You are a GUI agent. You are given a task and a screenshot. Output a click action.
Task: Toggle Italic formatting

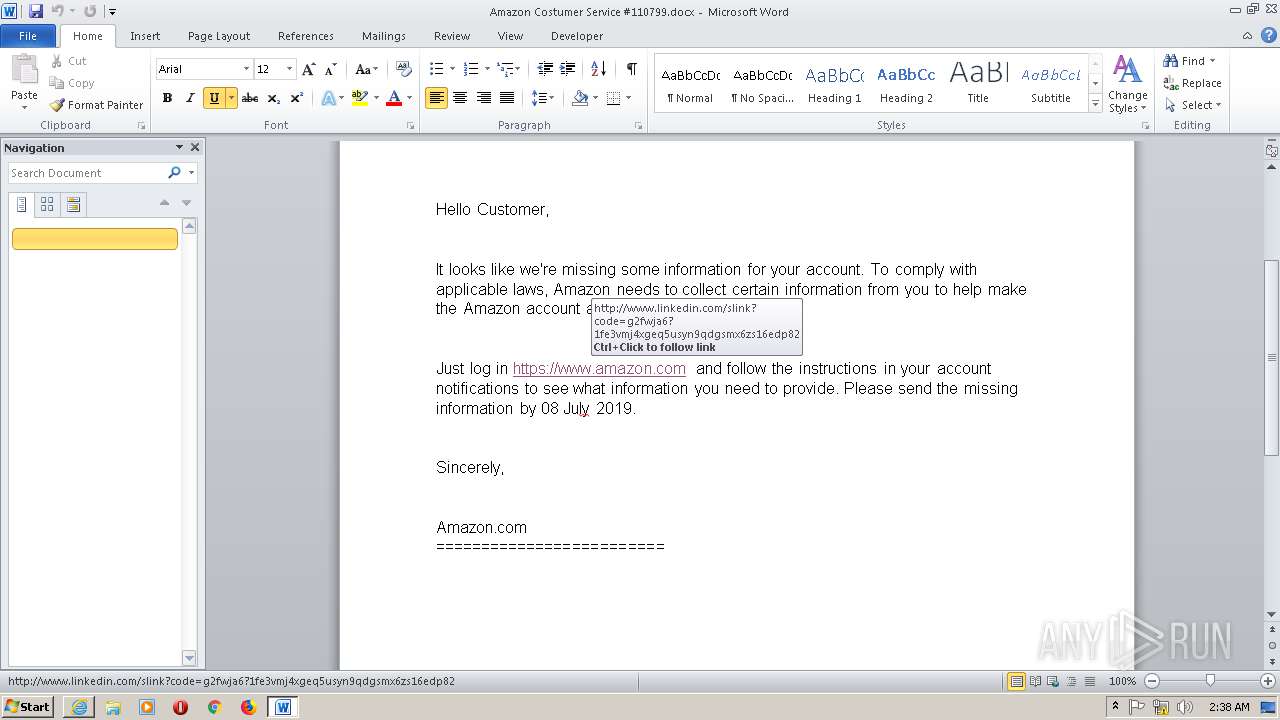point(190,98)
